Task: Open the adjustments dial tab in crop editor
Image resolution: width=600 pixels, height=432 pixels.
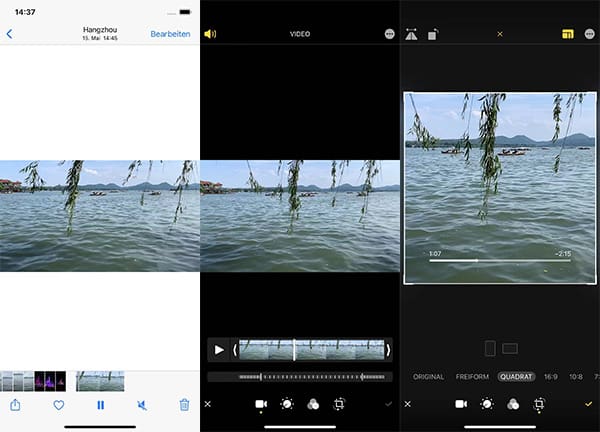Action: (487, 404)
